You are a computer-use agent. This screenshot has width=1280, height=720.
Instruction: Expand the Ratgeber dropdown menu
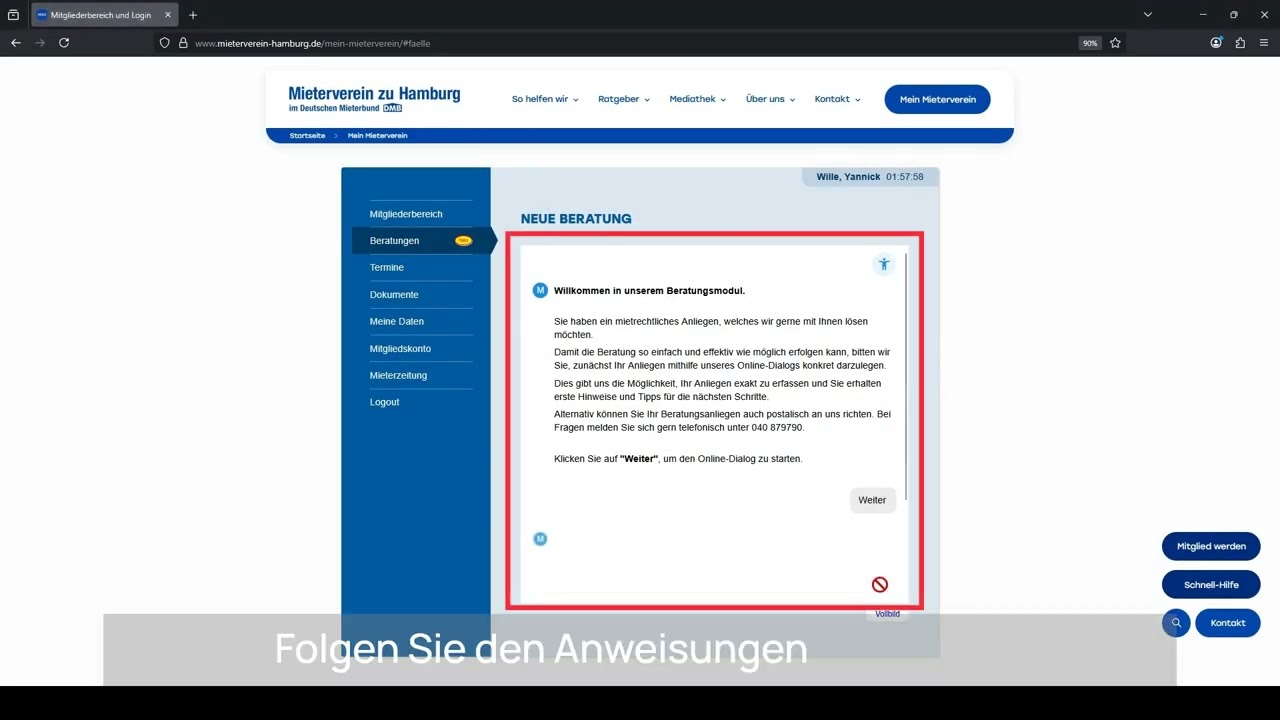[624, 99]
